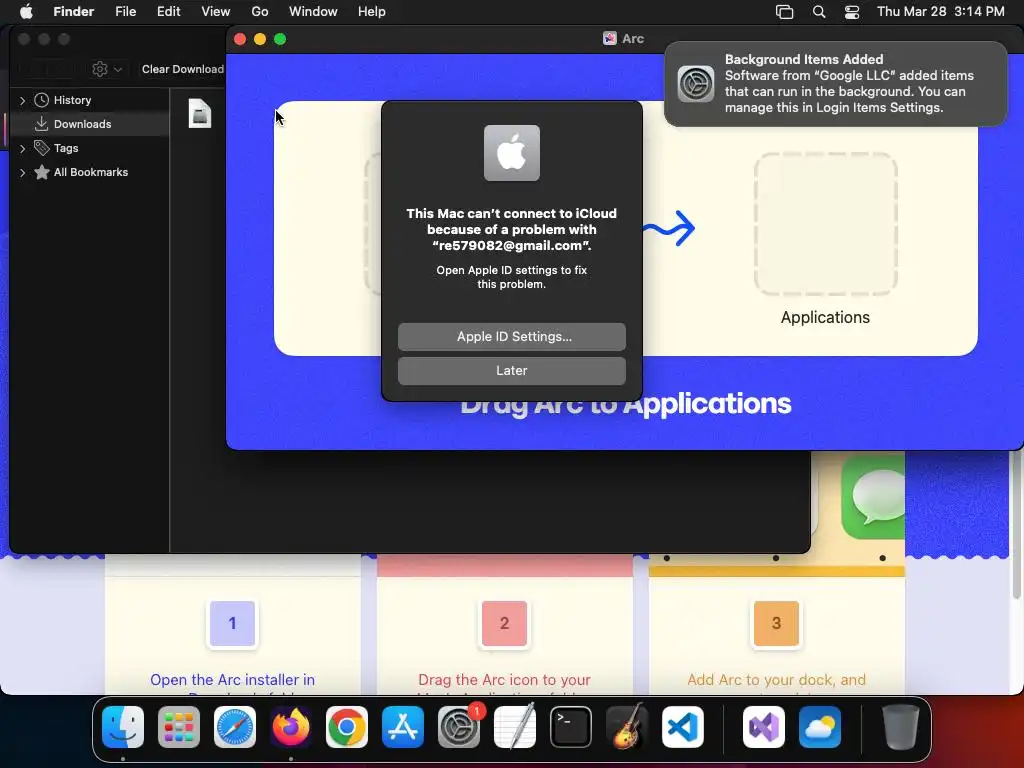Open the Weather app in dock

point(820,727)
